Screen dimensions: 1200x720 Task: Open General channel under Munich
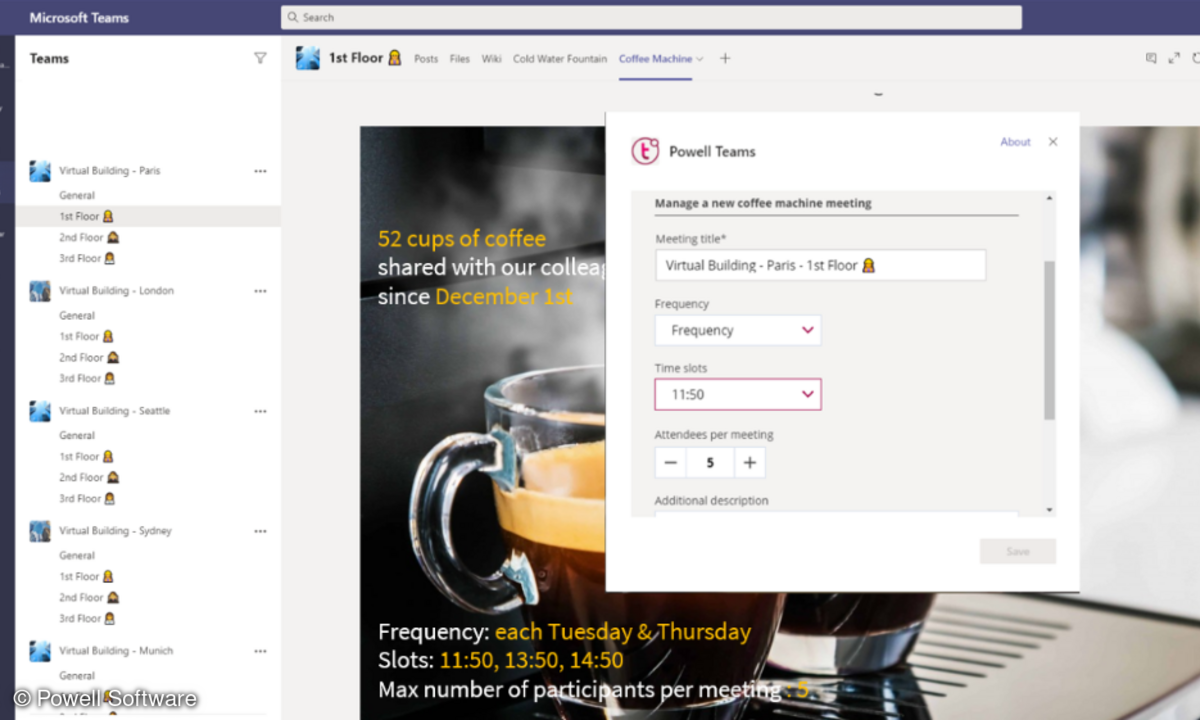(77, 676)
